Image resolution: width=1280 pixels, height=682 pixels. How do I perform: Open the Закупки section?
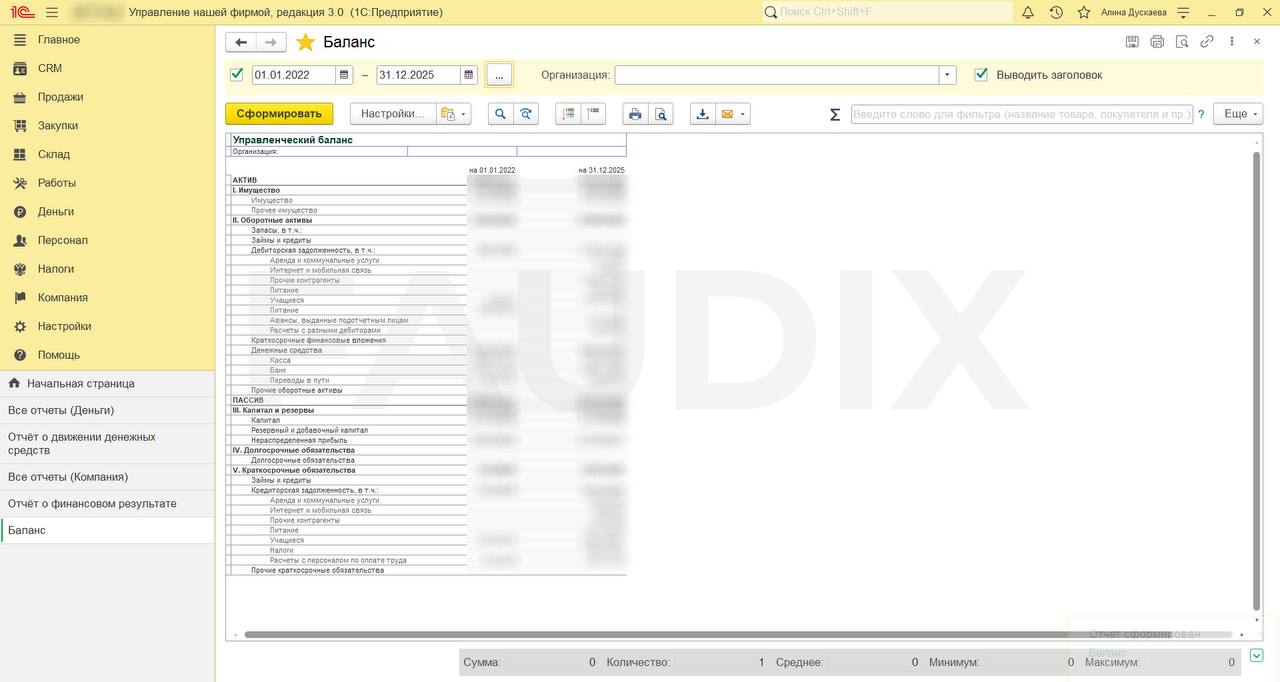click(x=107, y=126)
